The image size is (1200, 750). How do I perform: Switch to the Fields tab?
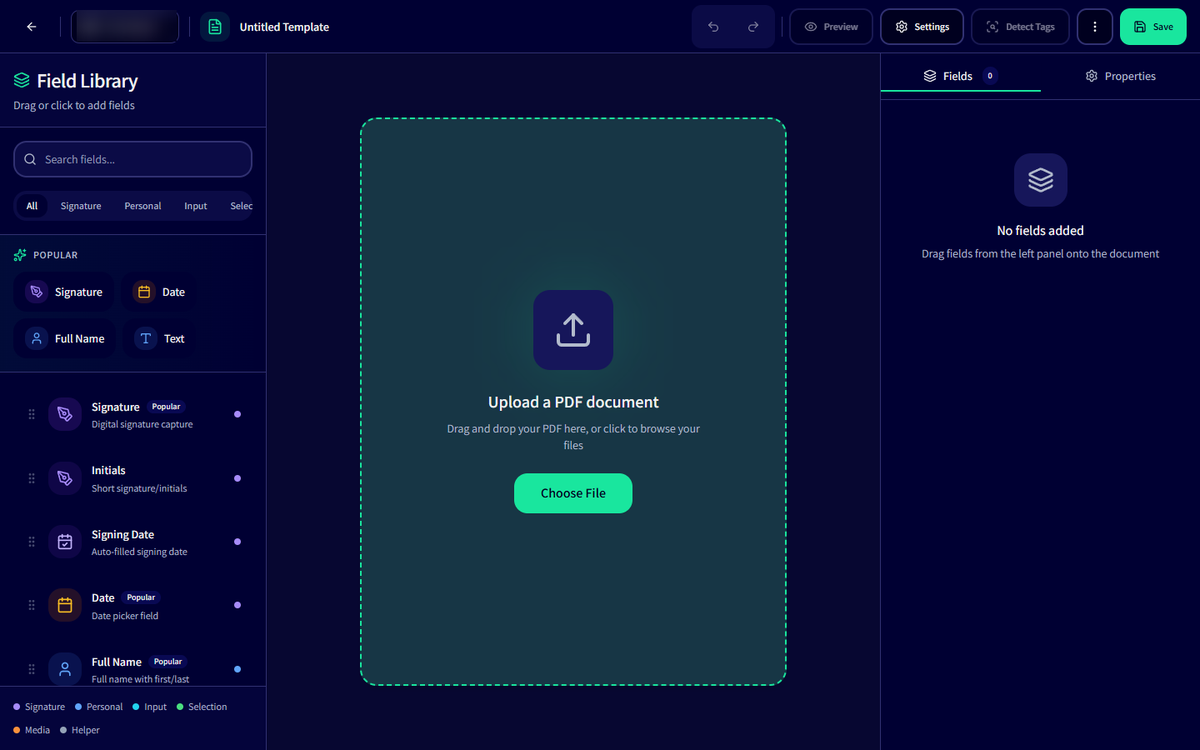[960, 76]
